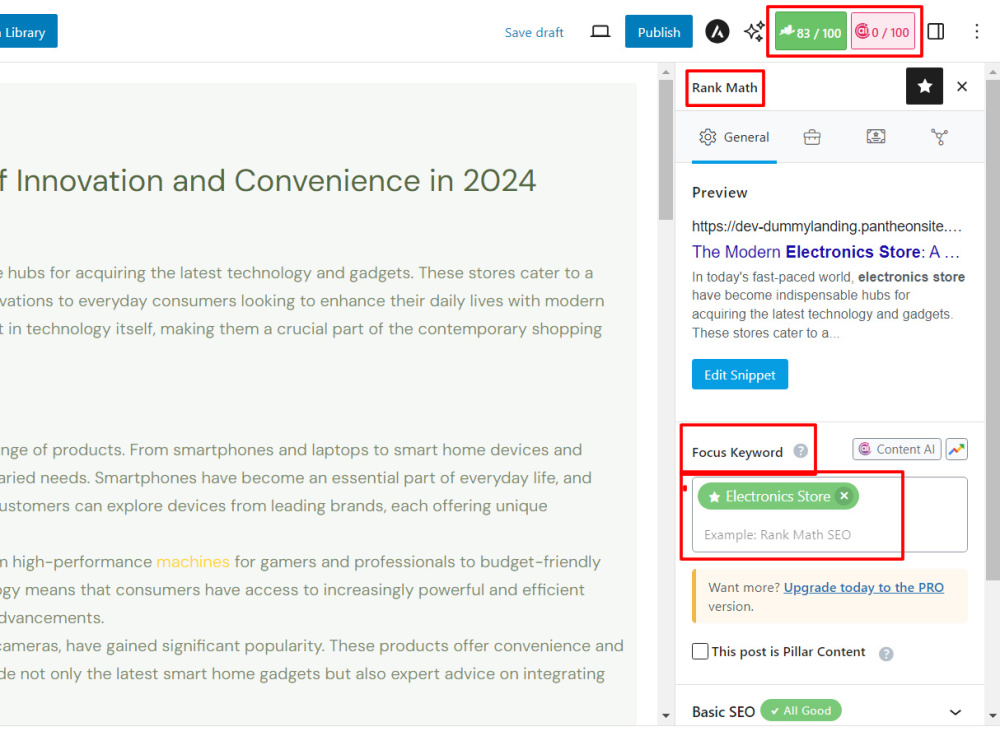Open the Google Trends icon

pyautogui.click(x=956, y=449)
